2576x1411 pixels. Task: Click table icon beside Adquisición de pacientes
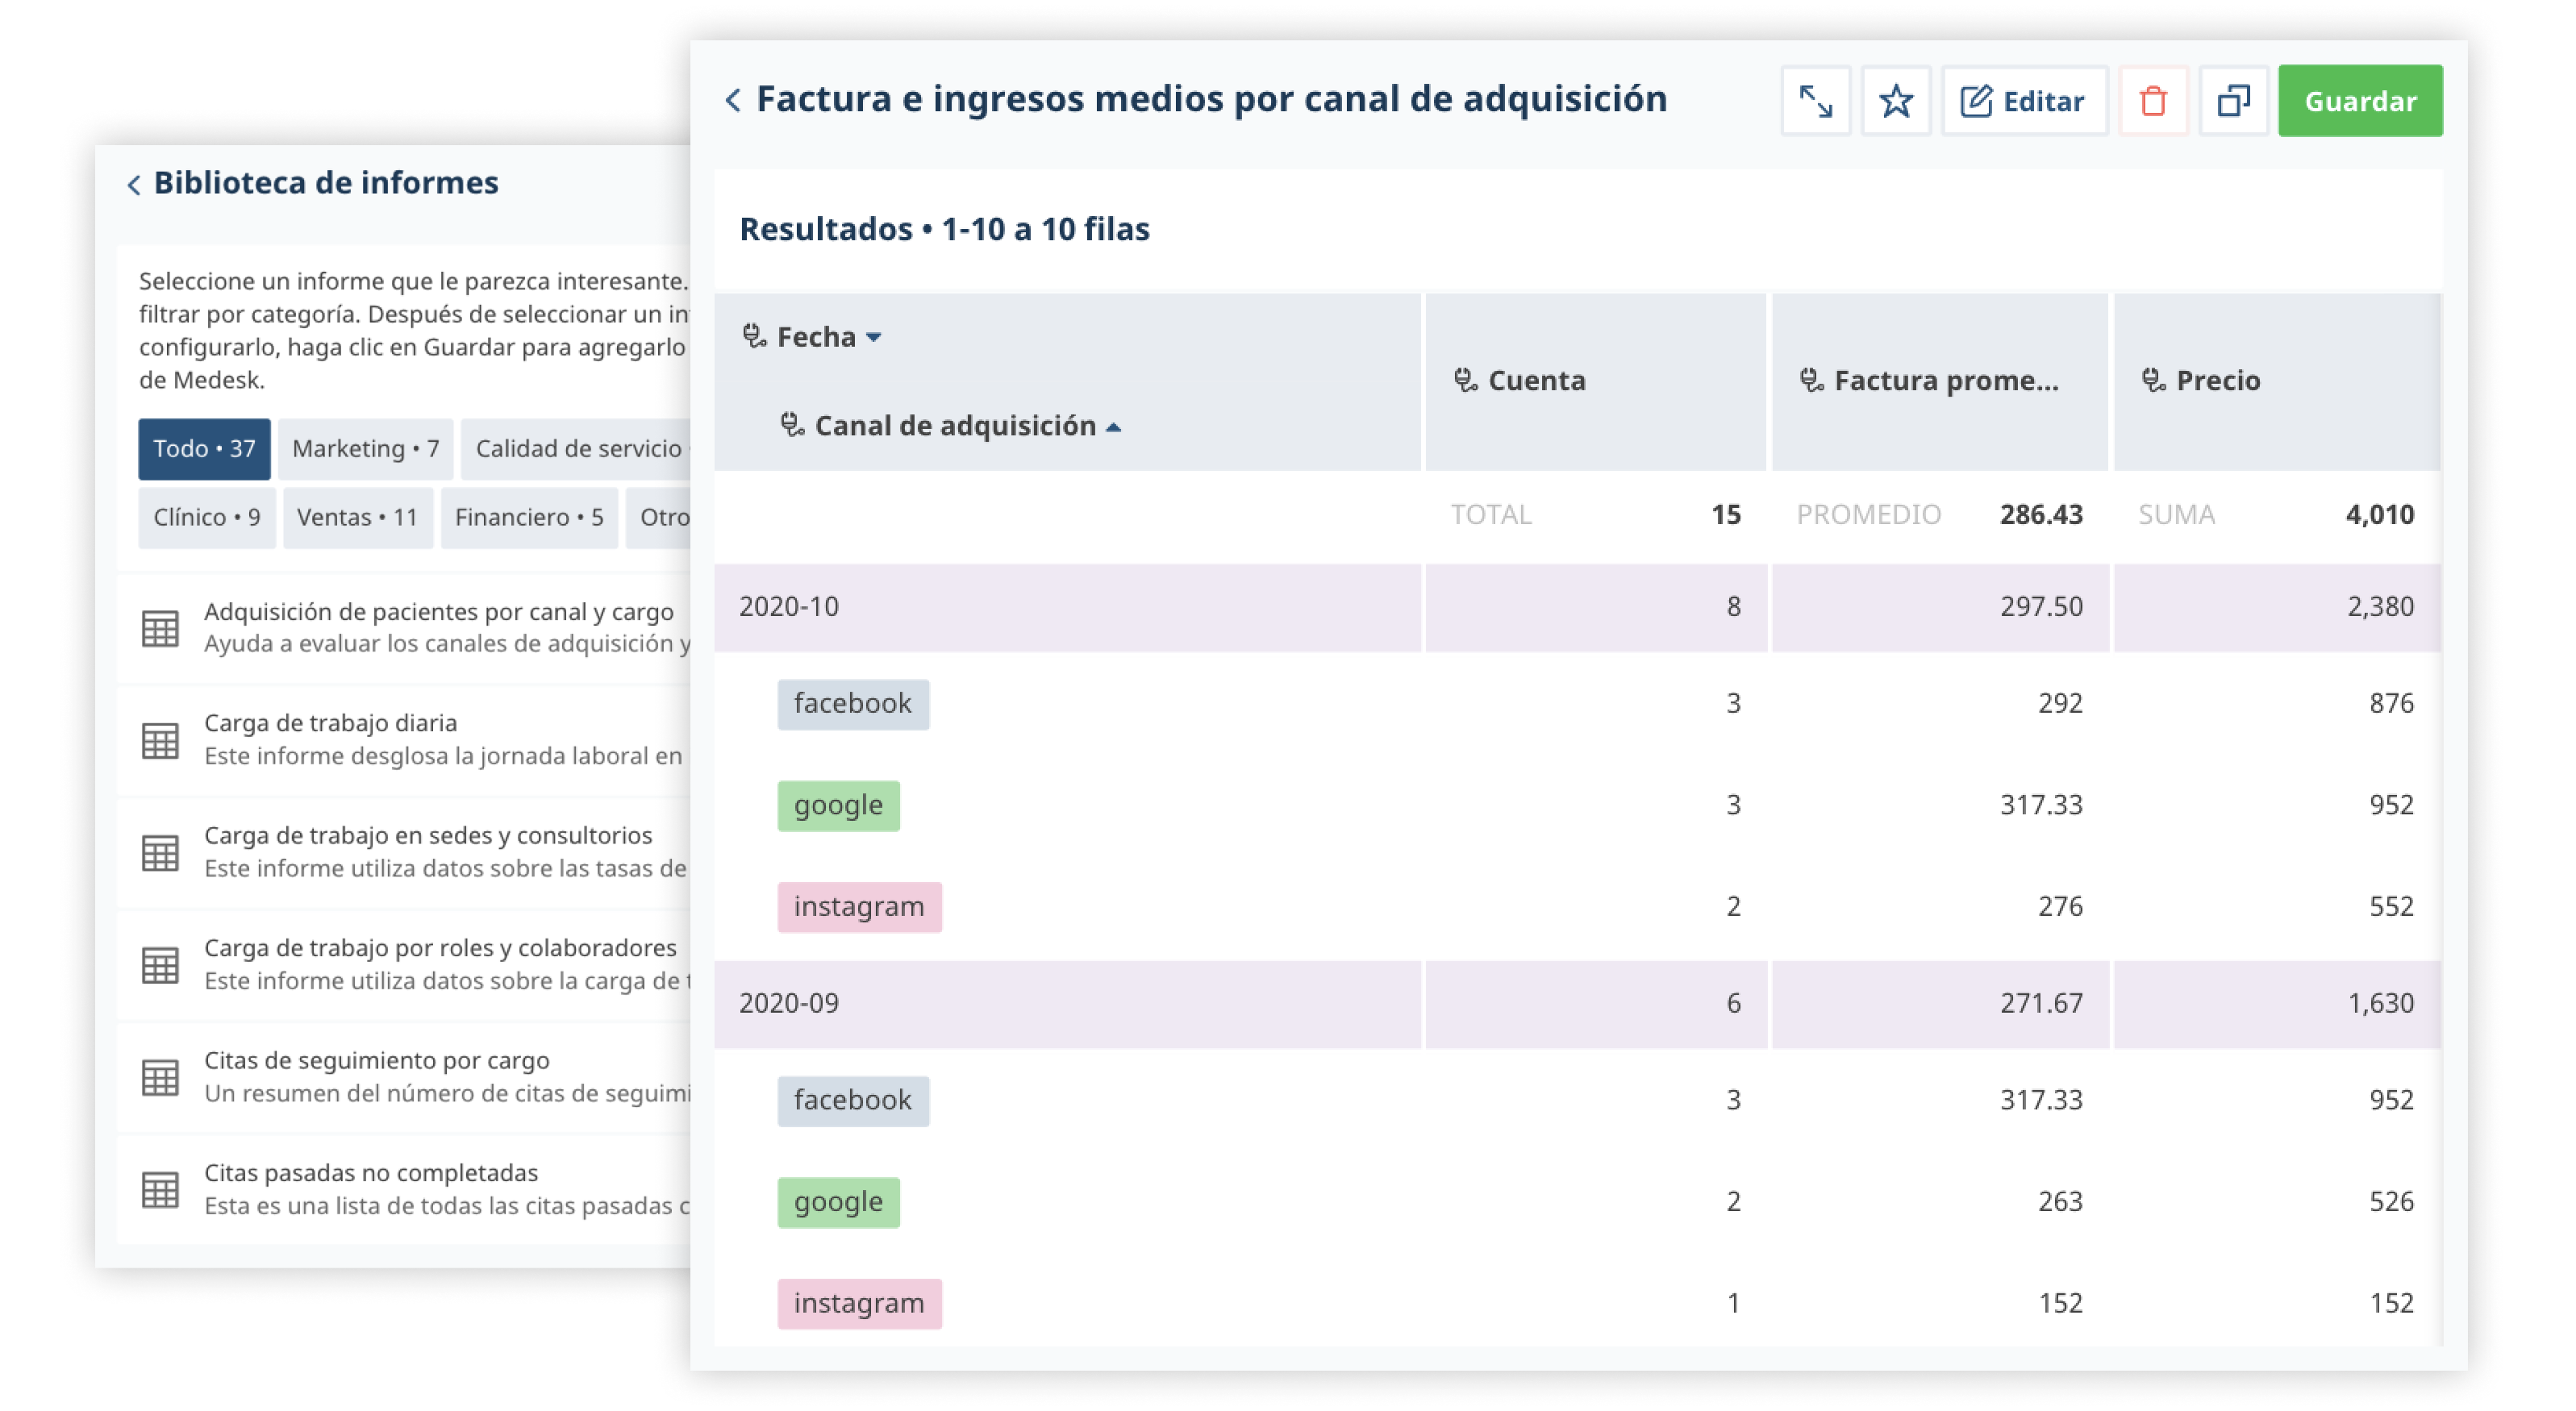[160, 629]
